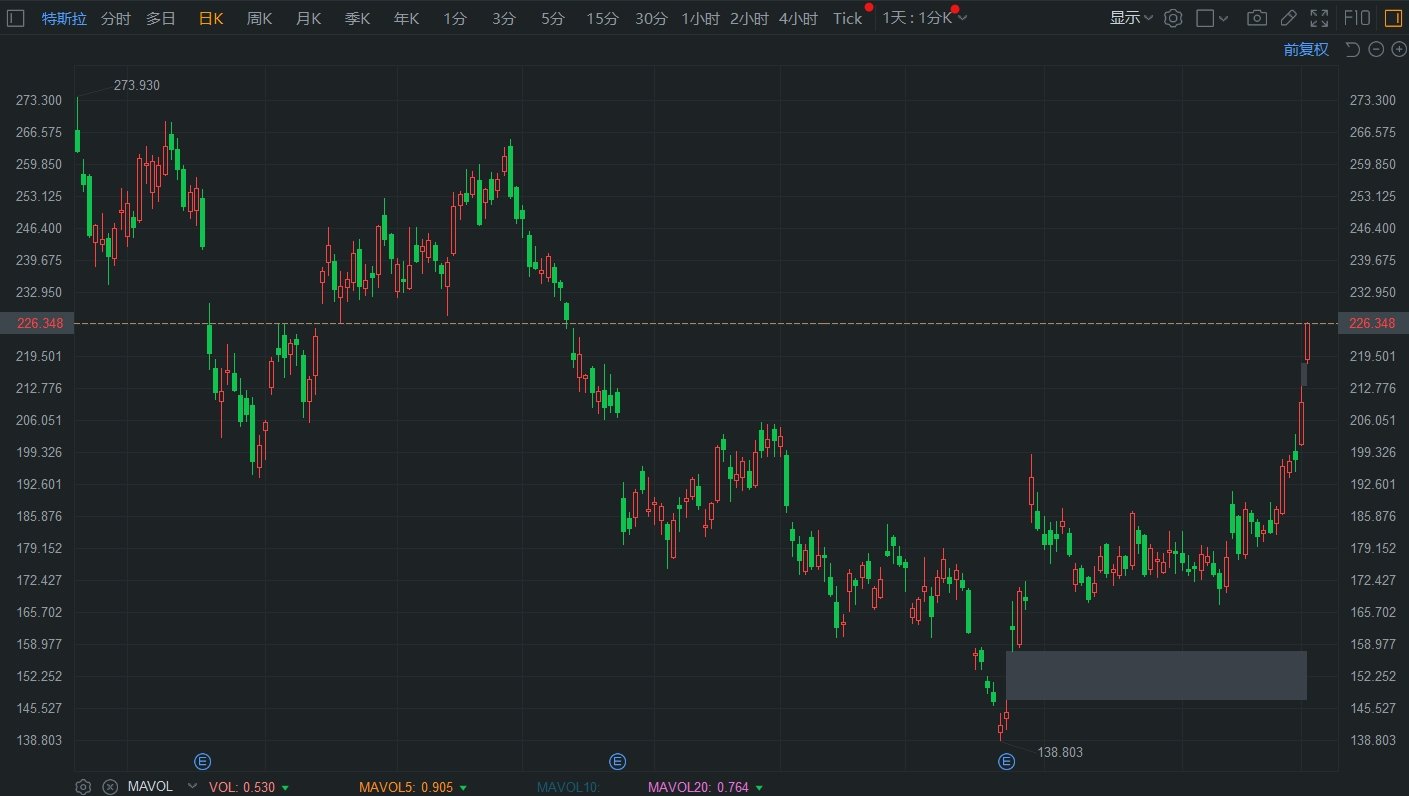The height and width of the screenshot is (796, 1409).
Task: Click the 前复权 adjustment link
Action: click(1306, 49)
